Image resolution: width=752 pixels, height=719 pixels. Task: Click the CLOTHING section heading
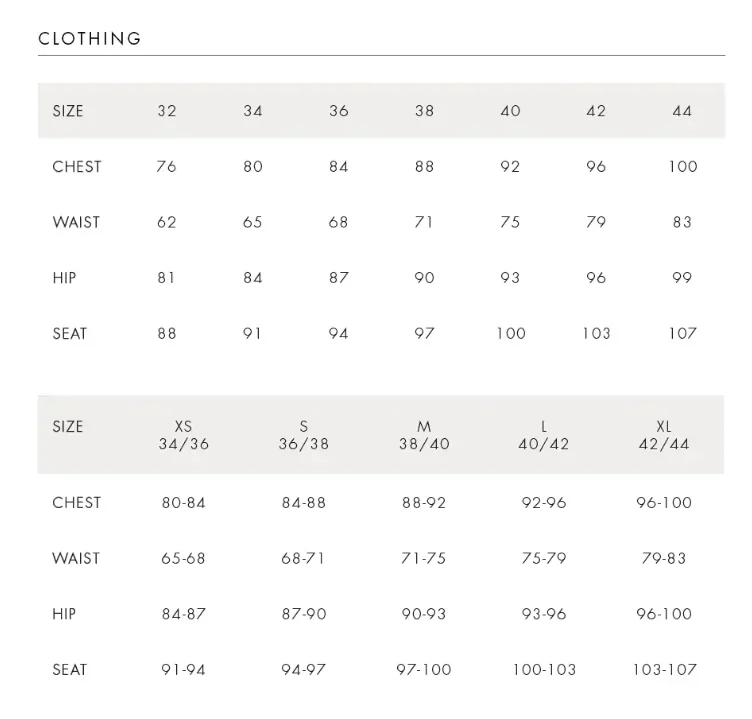point(90,38)
